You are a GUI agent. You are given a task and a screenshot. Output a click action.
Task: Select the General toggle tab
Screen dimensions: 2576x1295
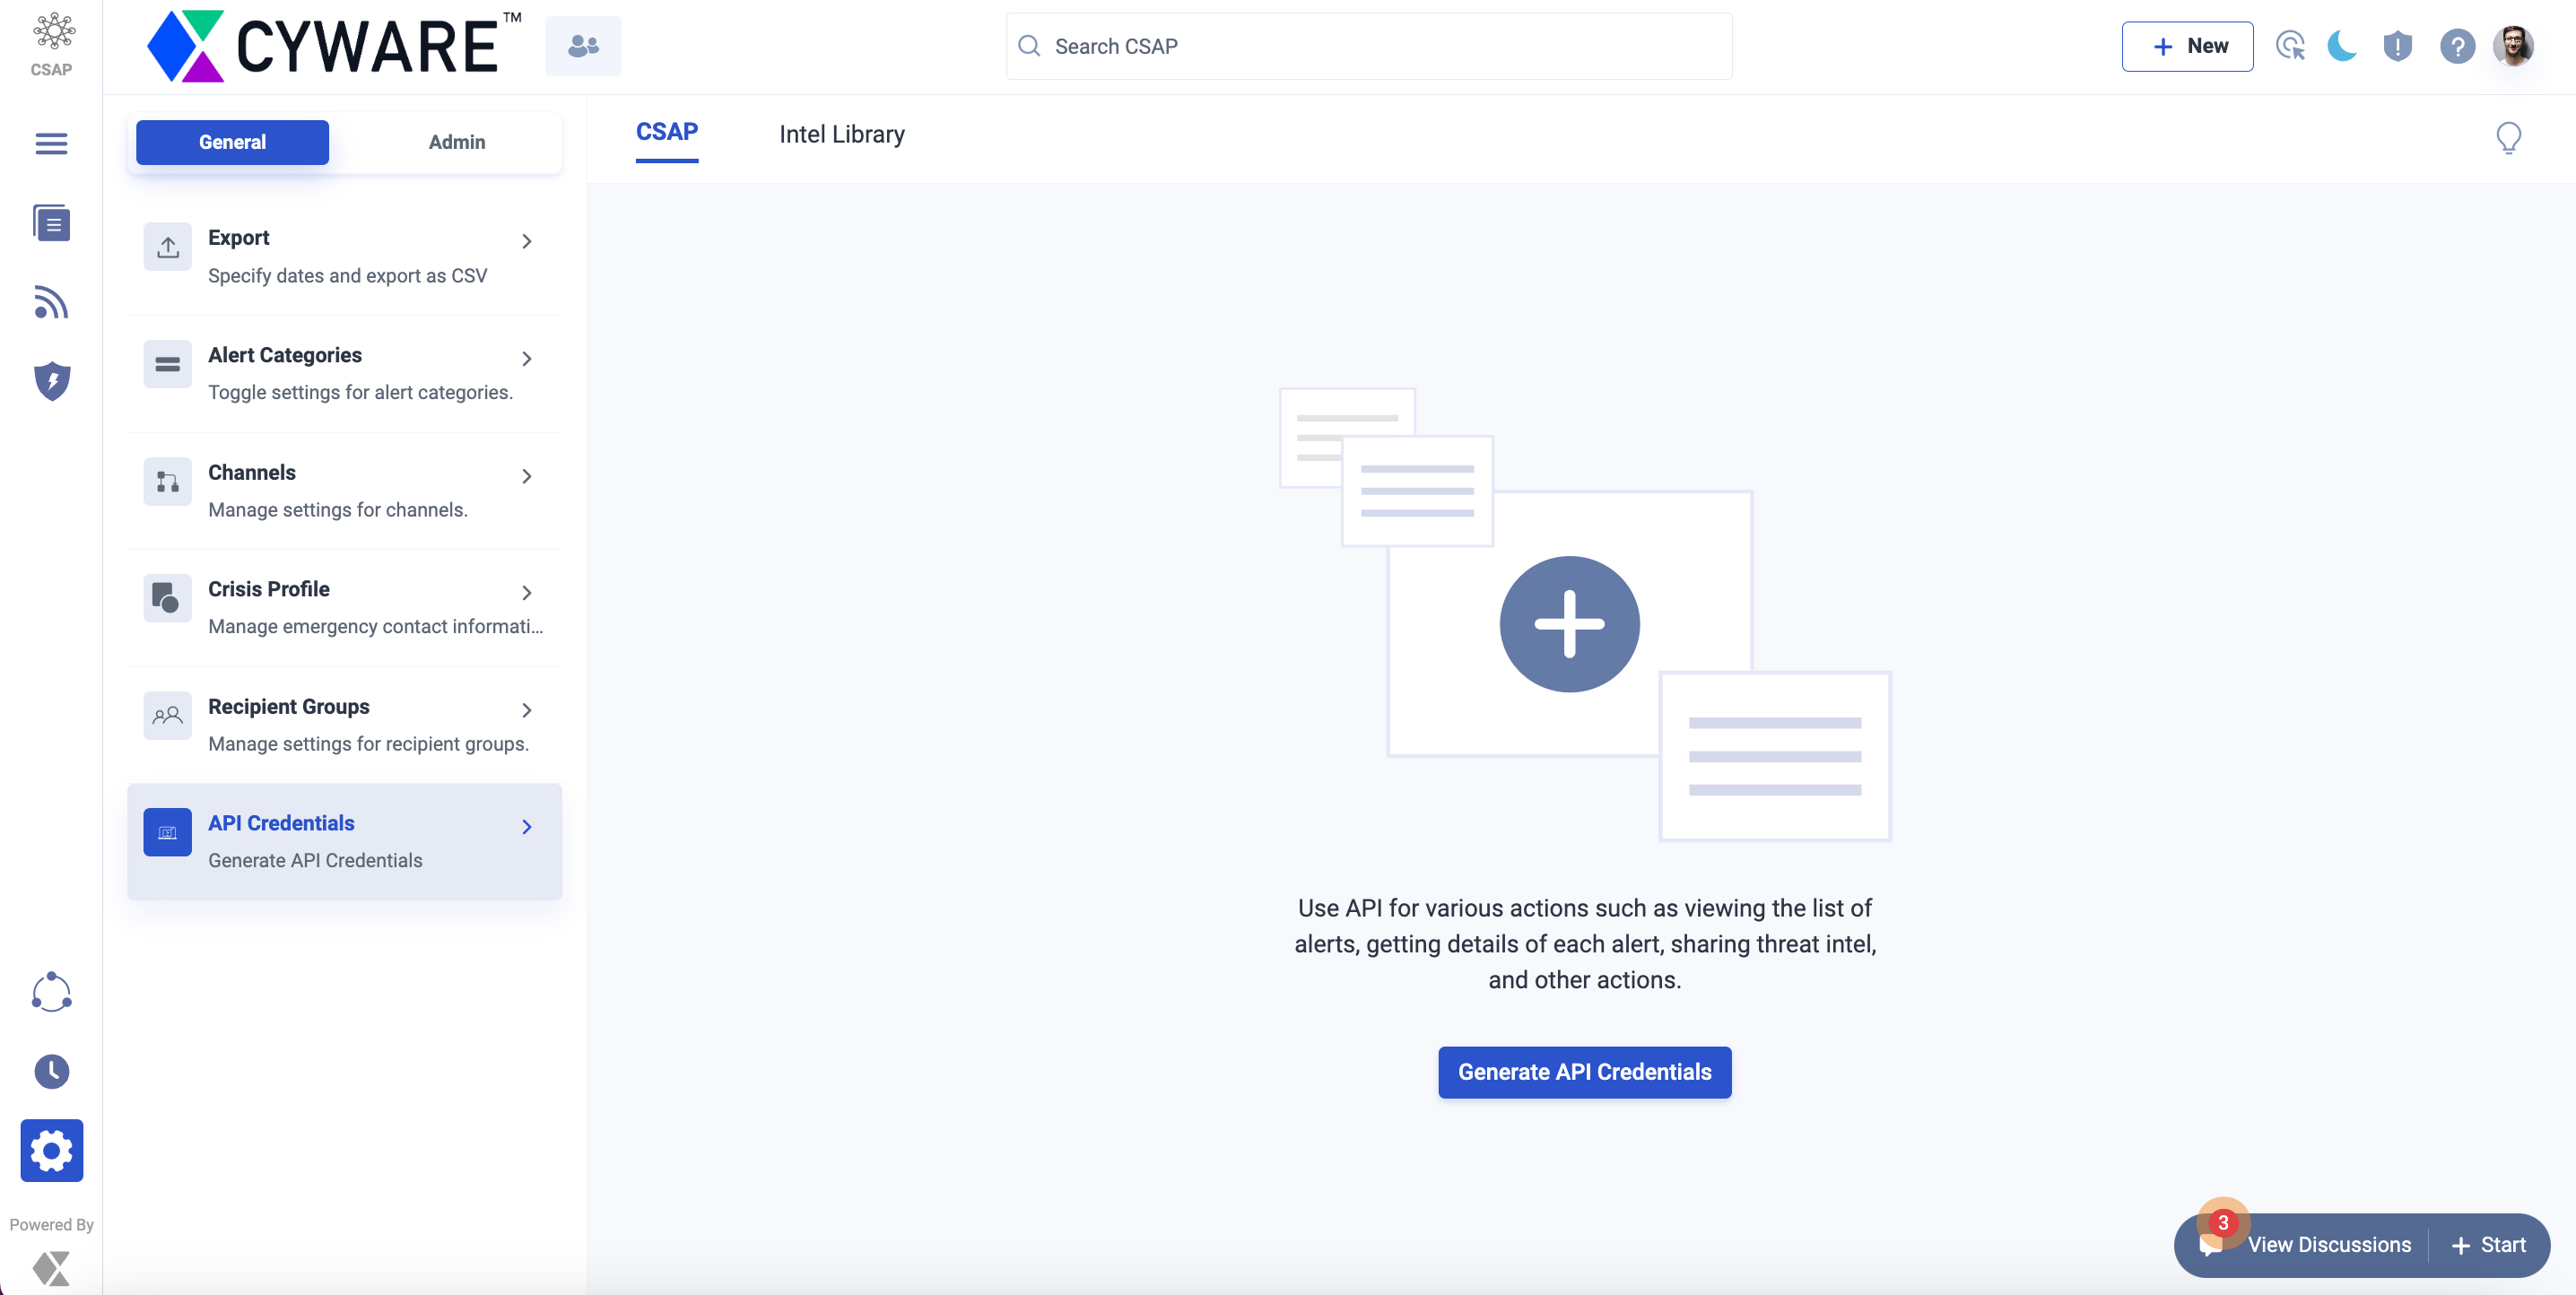click(232, 142)
